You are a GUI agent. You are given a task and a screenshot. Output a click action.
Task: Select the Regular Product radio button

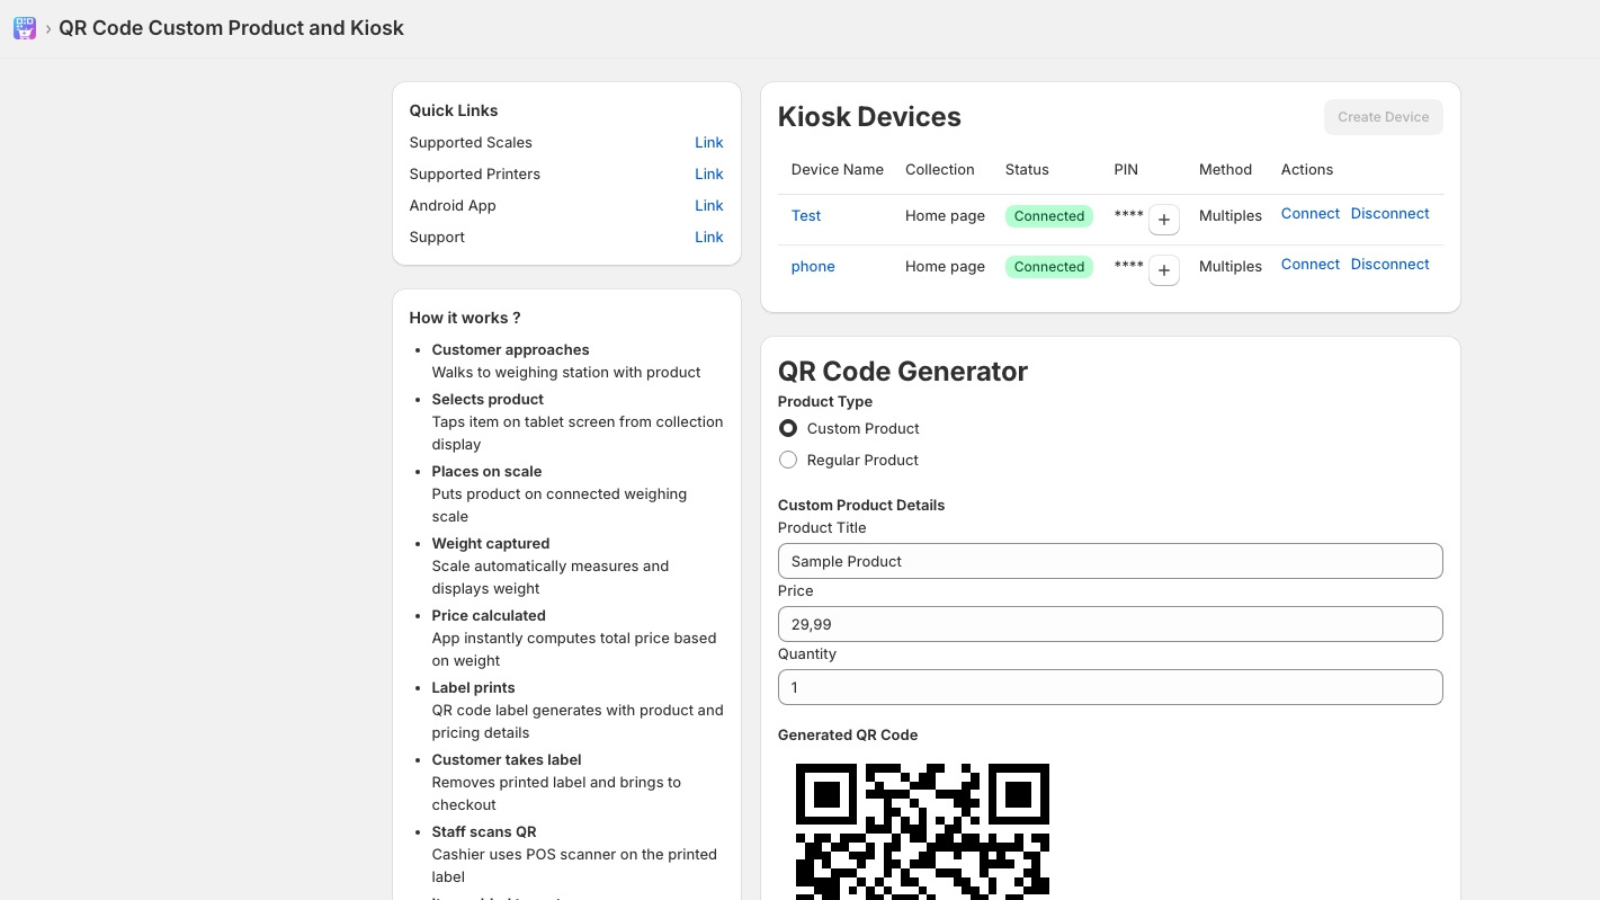pyautogui.click(x=788, y=460)
